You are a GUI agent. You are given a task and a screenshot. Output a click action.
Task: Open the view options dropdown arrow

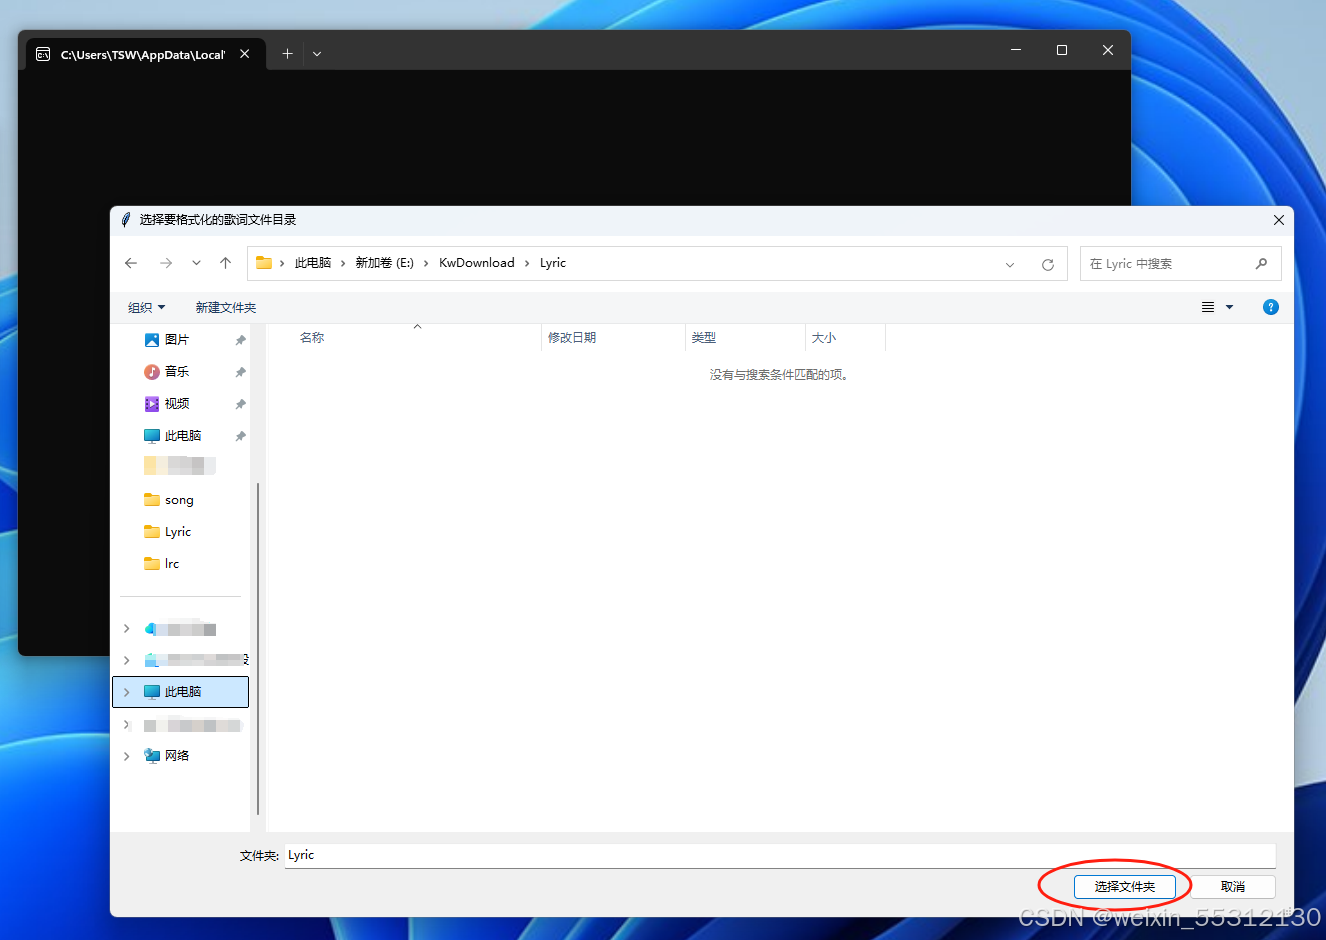point(1230,307)
